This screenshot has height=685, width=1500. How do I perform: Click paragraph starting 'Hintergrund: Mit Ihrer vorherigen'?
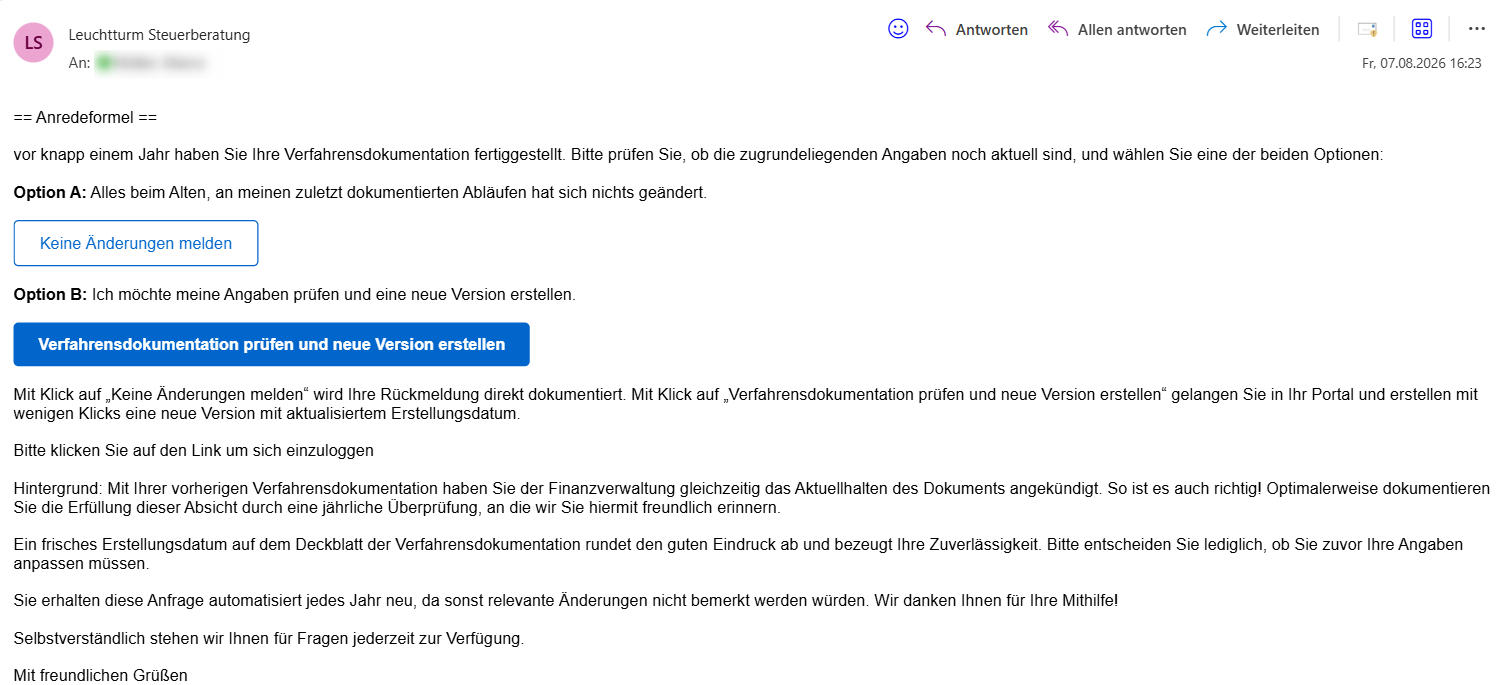click(x=752, y=498)
